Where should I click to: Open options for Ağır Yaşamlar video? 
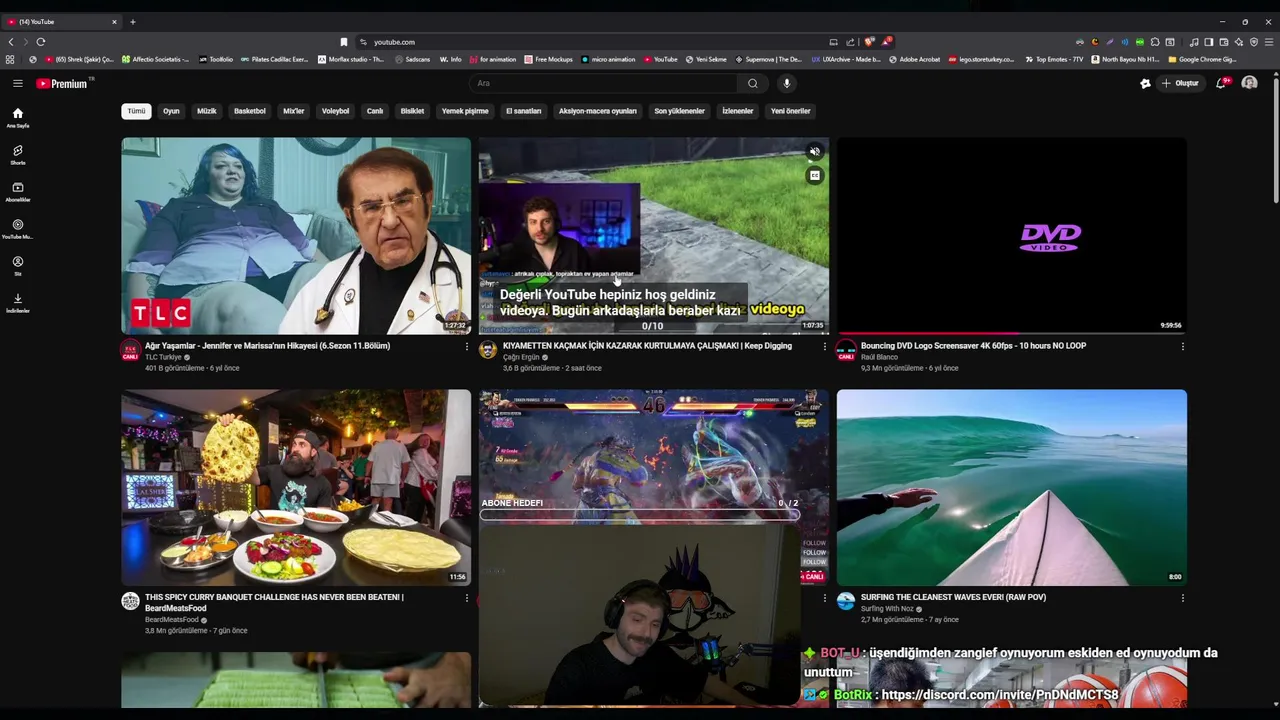coord(466,346)
